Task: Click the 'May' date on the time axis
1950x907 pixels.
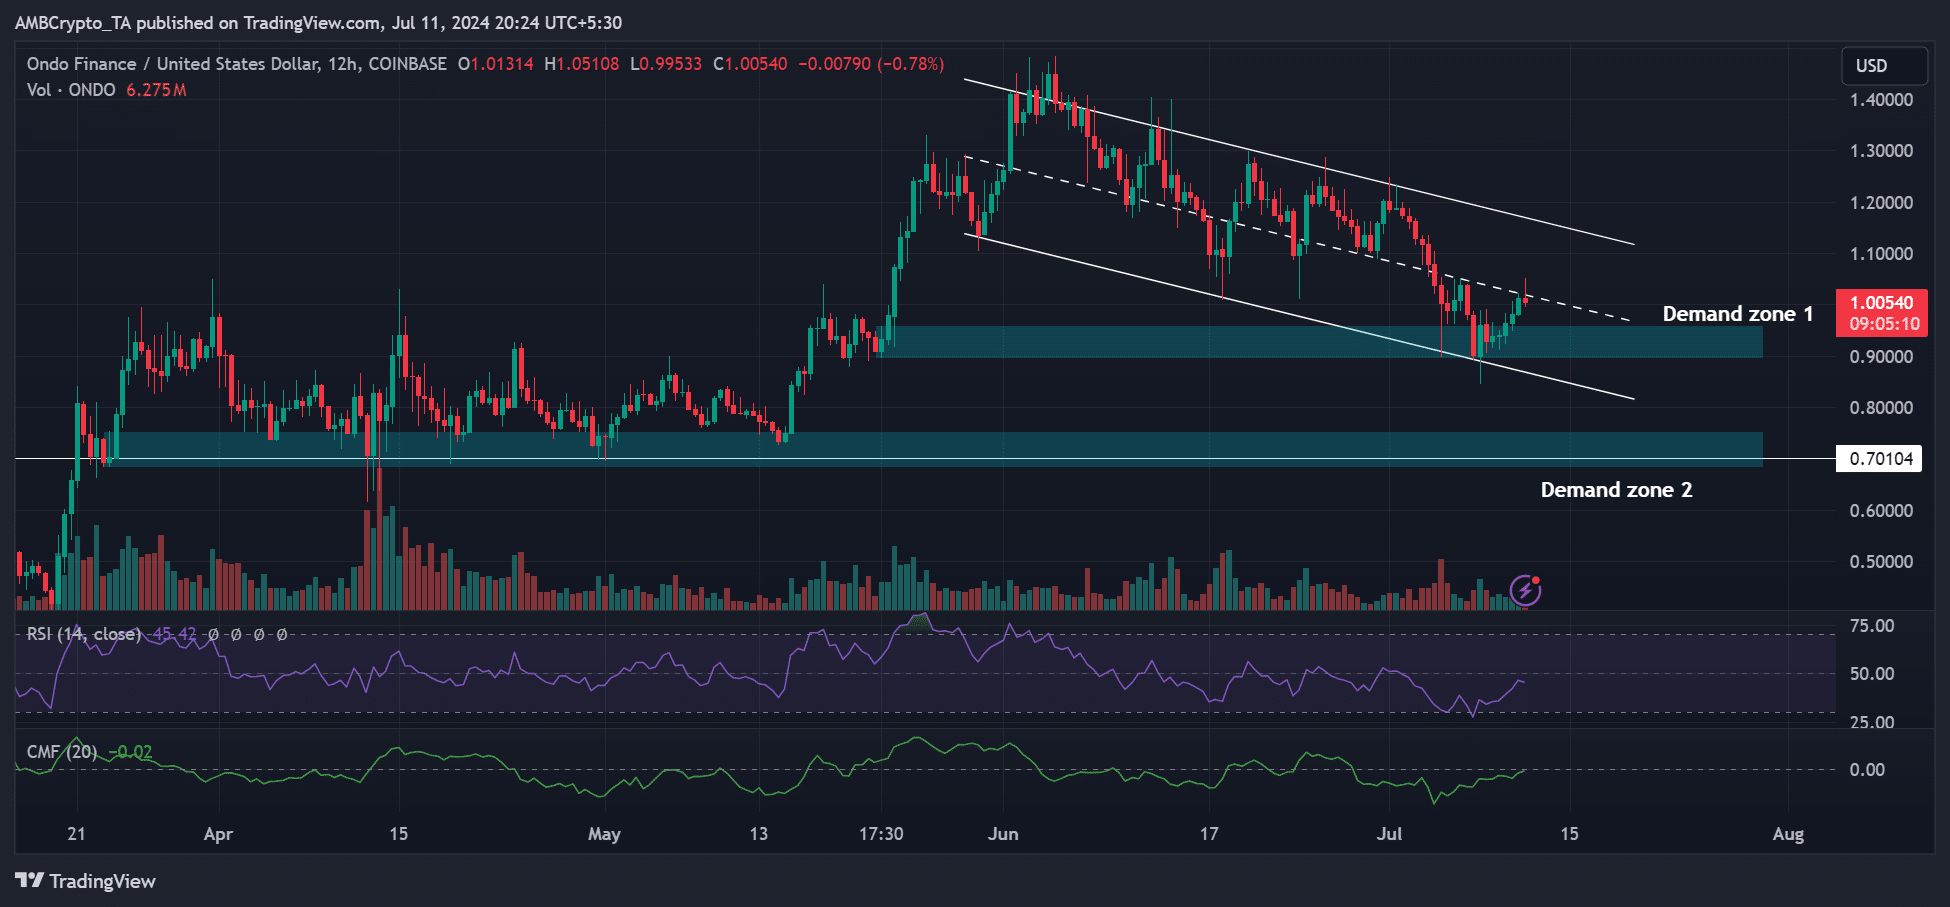Action: click(x=604, y=834)
